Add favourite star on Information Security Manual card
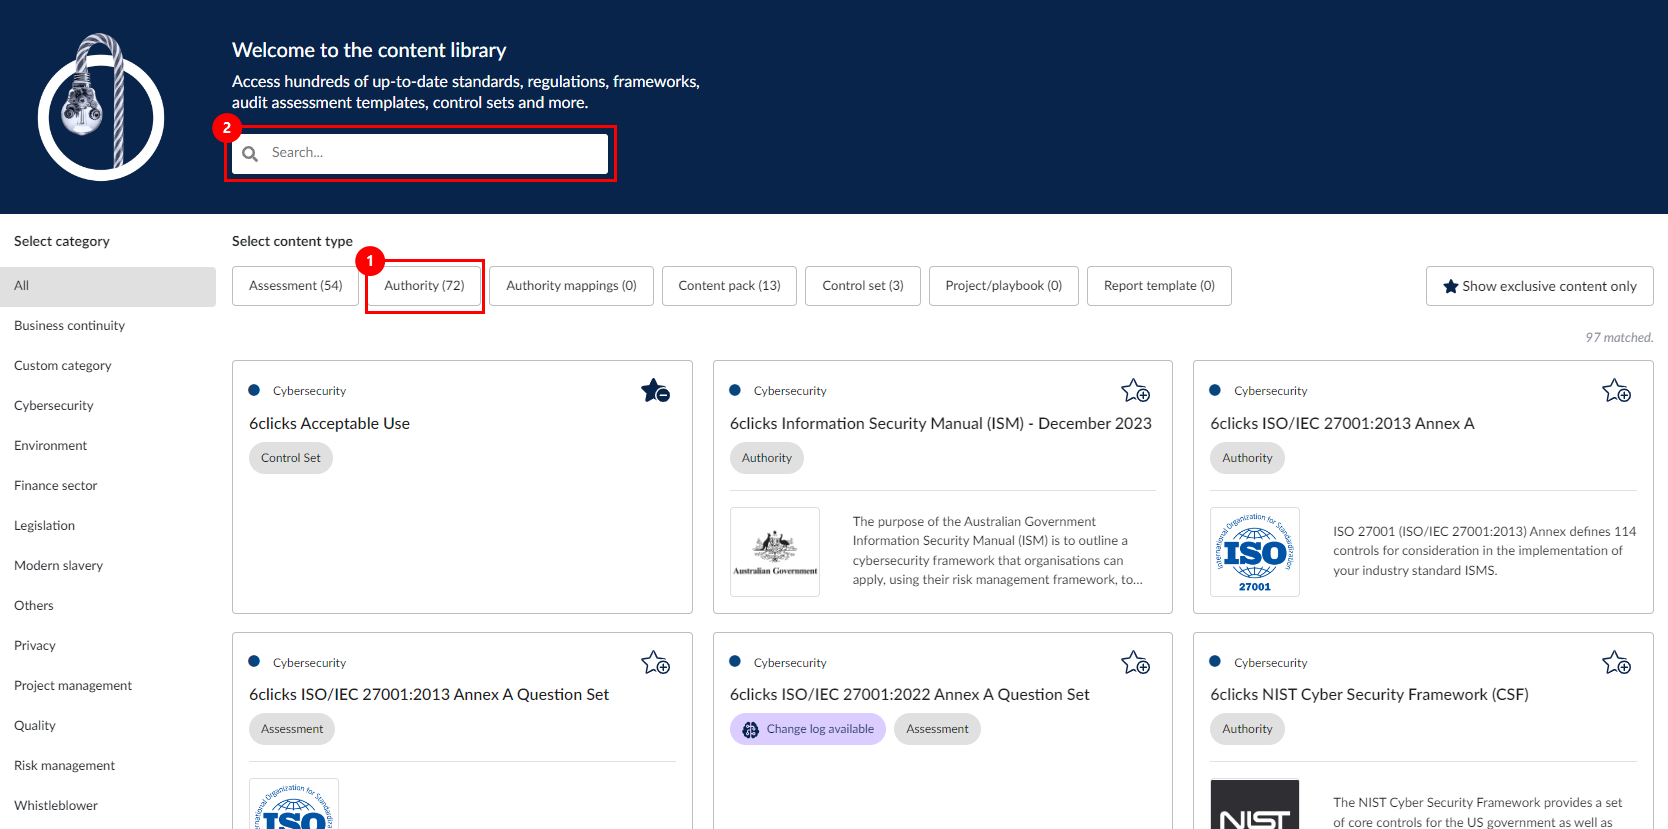 [1136, 390]
